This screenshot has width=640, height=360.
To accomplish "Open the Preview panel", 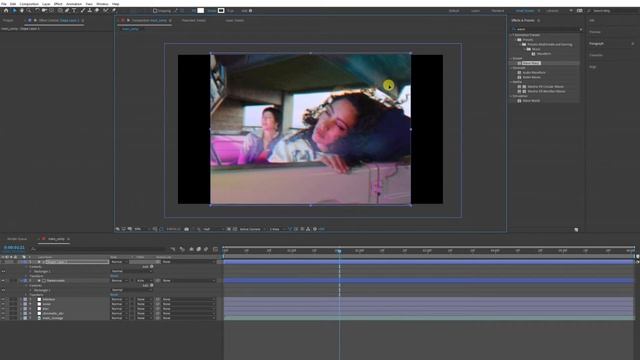I will pos(595,32).
